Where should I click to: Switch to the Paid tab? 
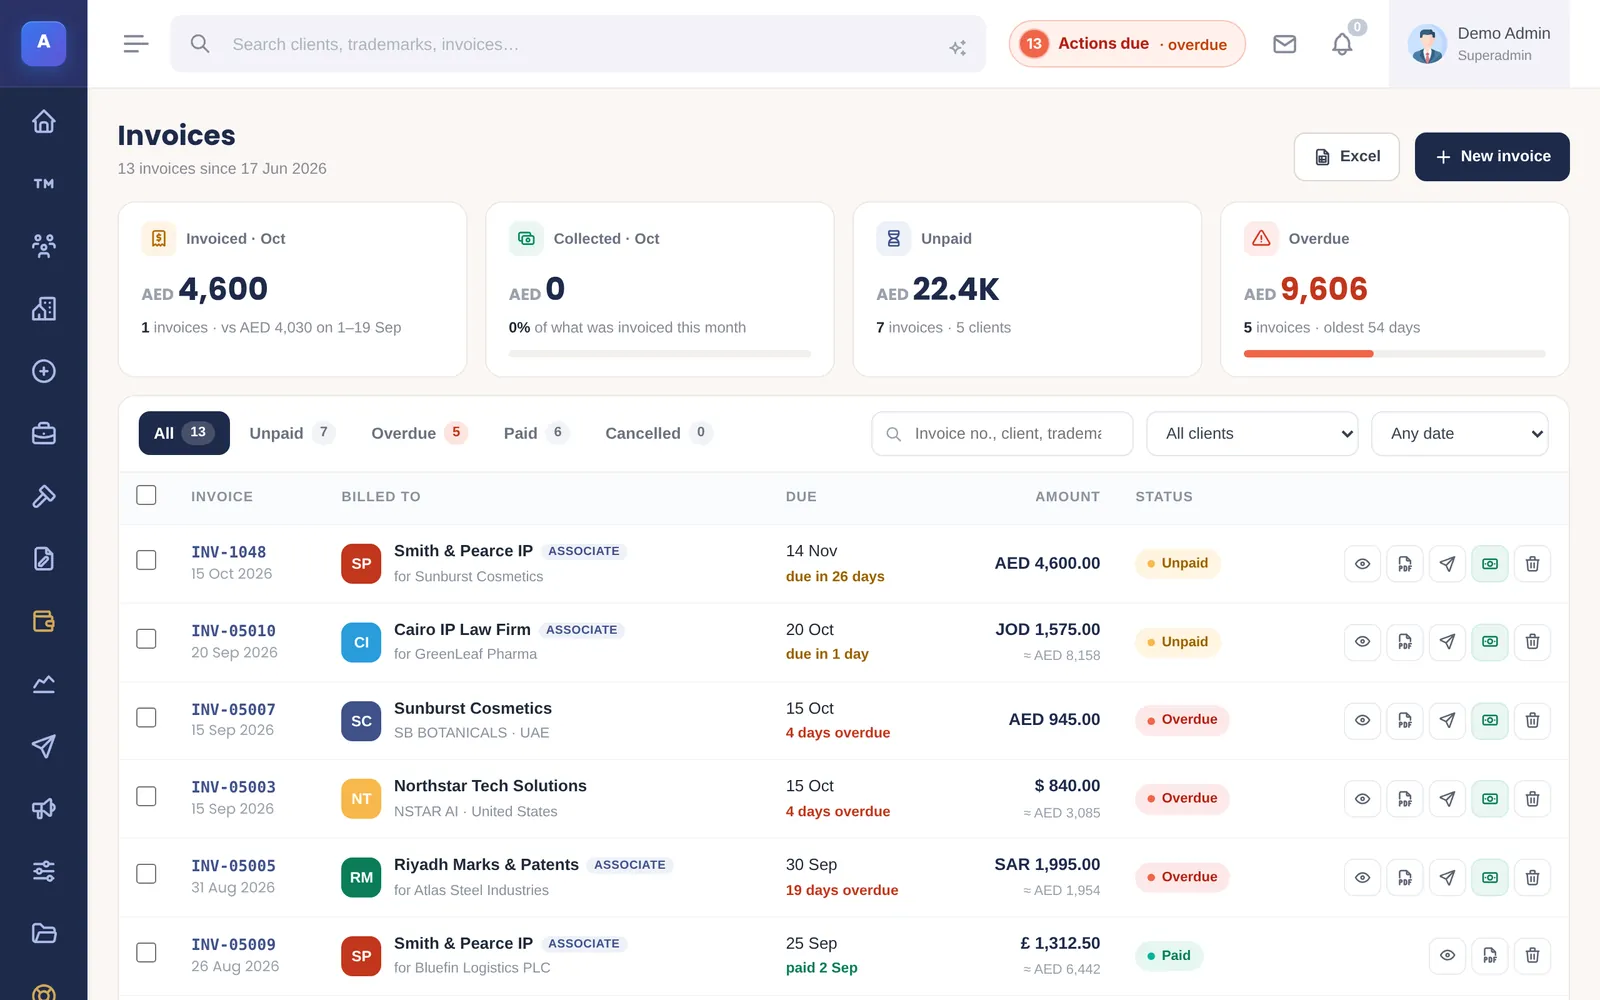click(x=535, y=433)
